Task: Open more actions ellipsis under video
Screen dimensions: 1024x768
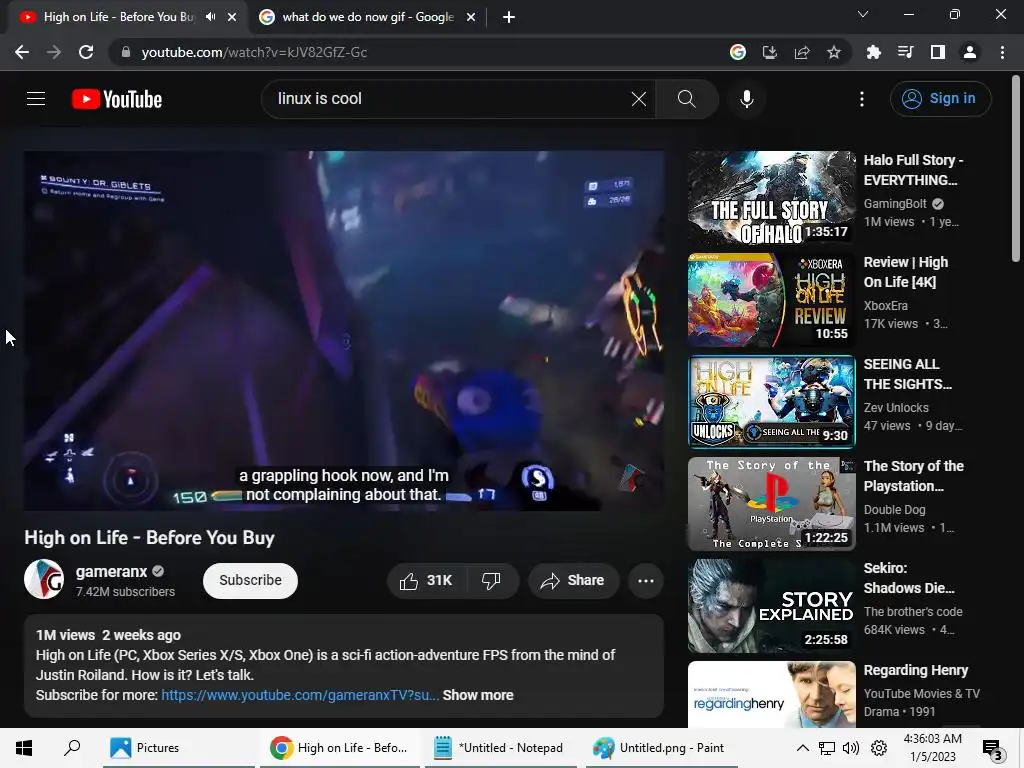Action: point(646,581)
